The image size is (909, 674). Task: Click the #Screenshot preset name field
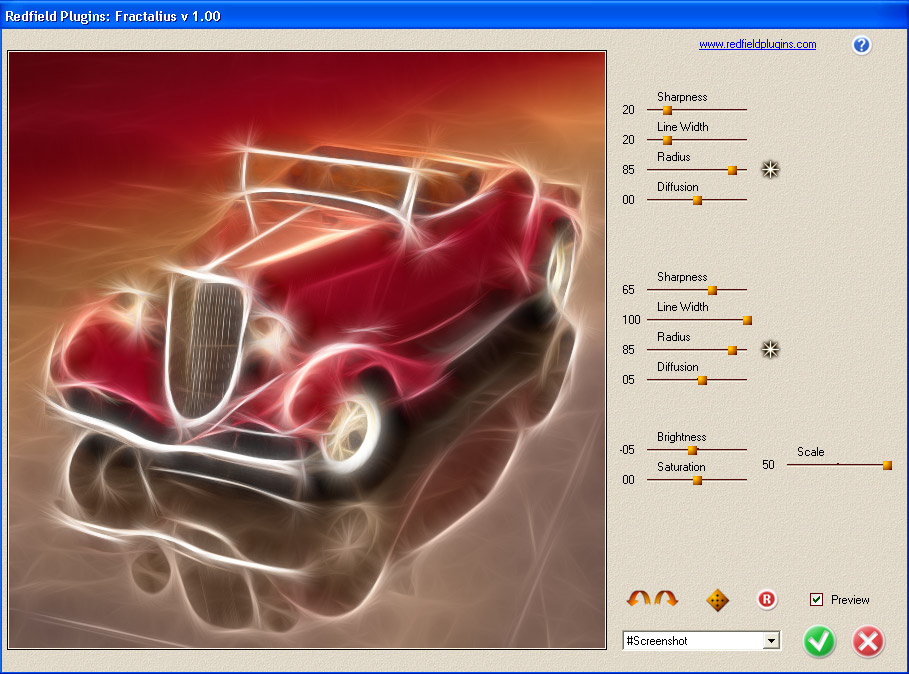[691, 641]
